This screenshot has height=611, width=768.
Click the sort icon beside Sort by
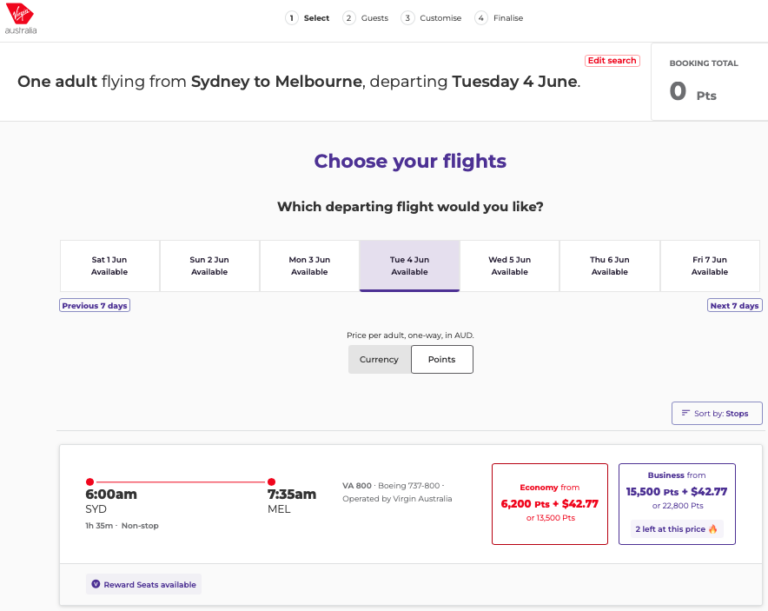click(x=686, y=413)
